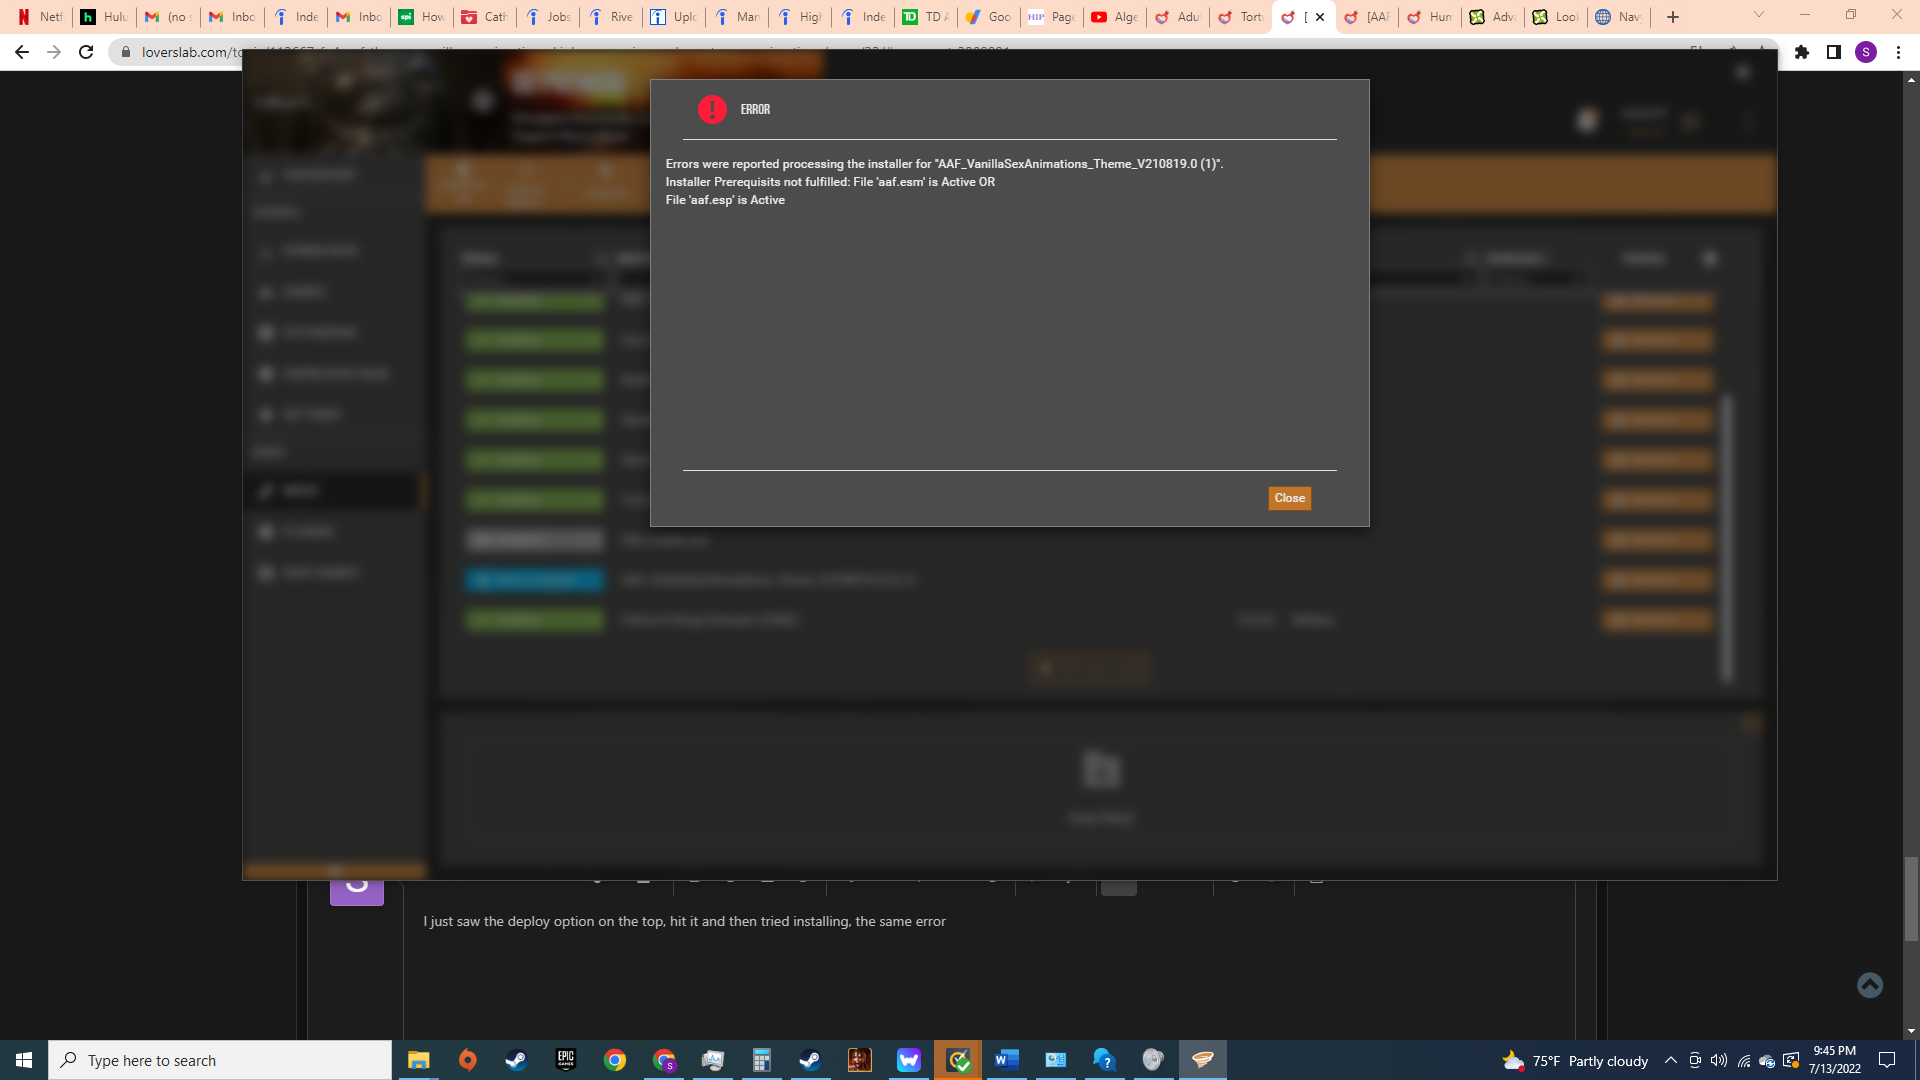Click the Windows search box
This screenshot has width=1920, height=1080.
point(220,1060)
